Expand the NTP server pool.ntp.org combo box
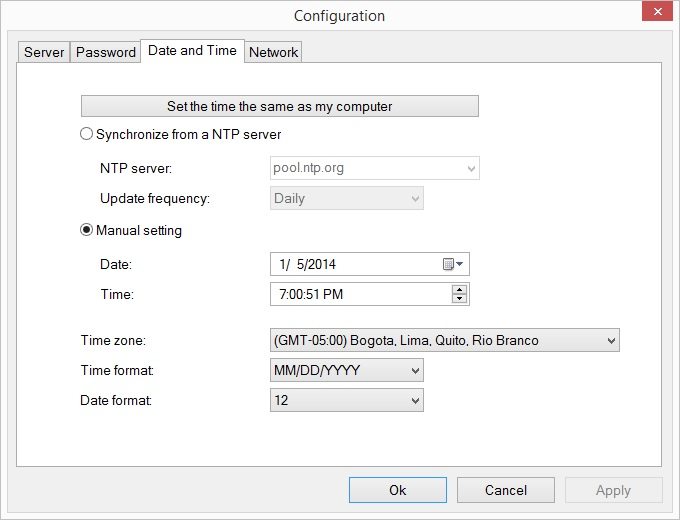Viewport: 680px width, 520px height. [375, 168]
